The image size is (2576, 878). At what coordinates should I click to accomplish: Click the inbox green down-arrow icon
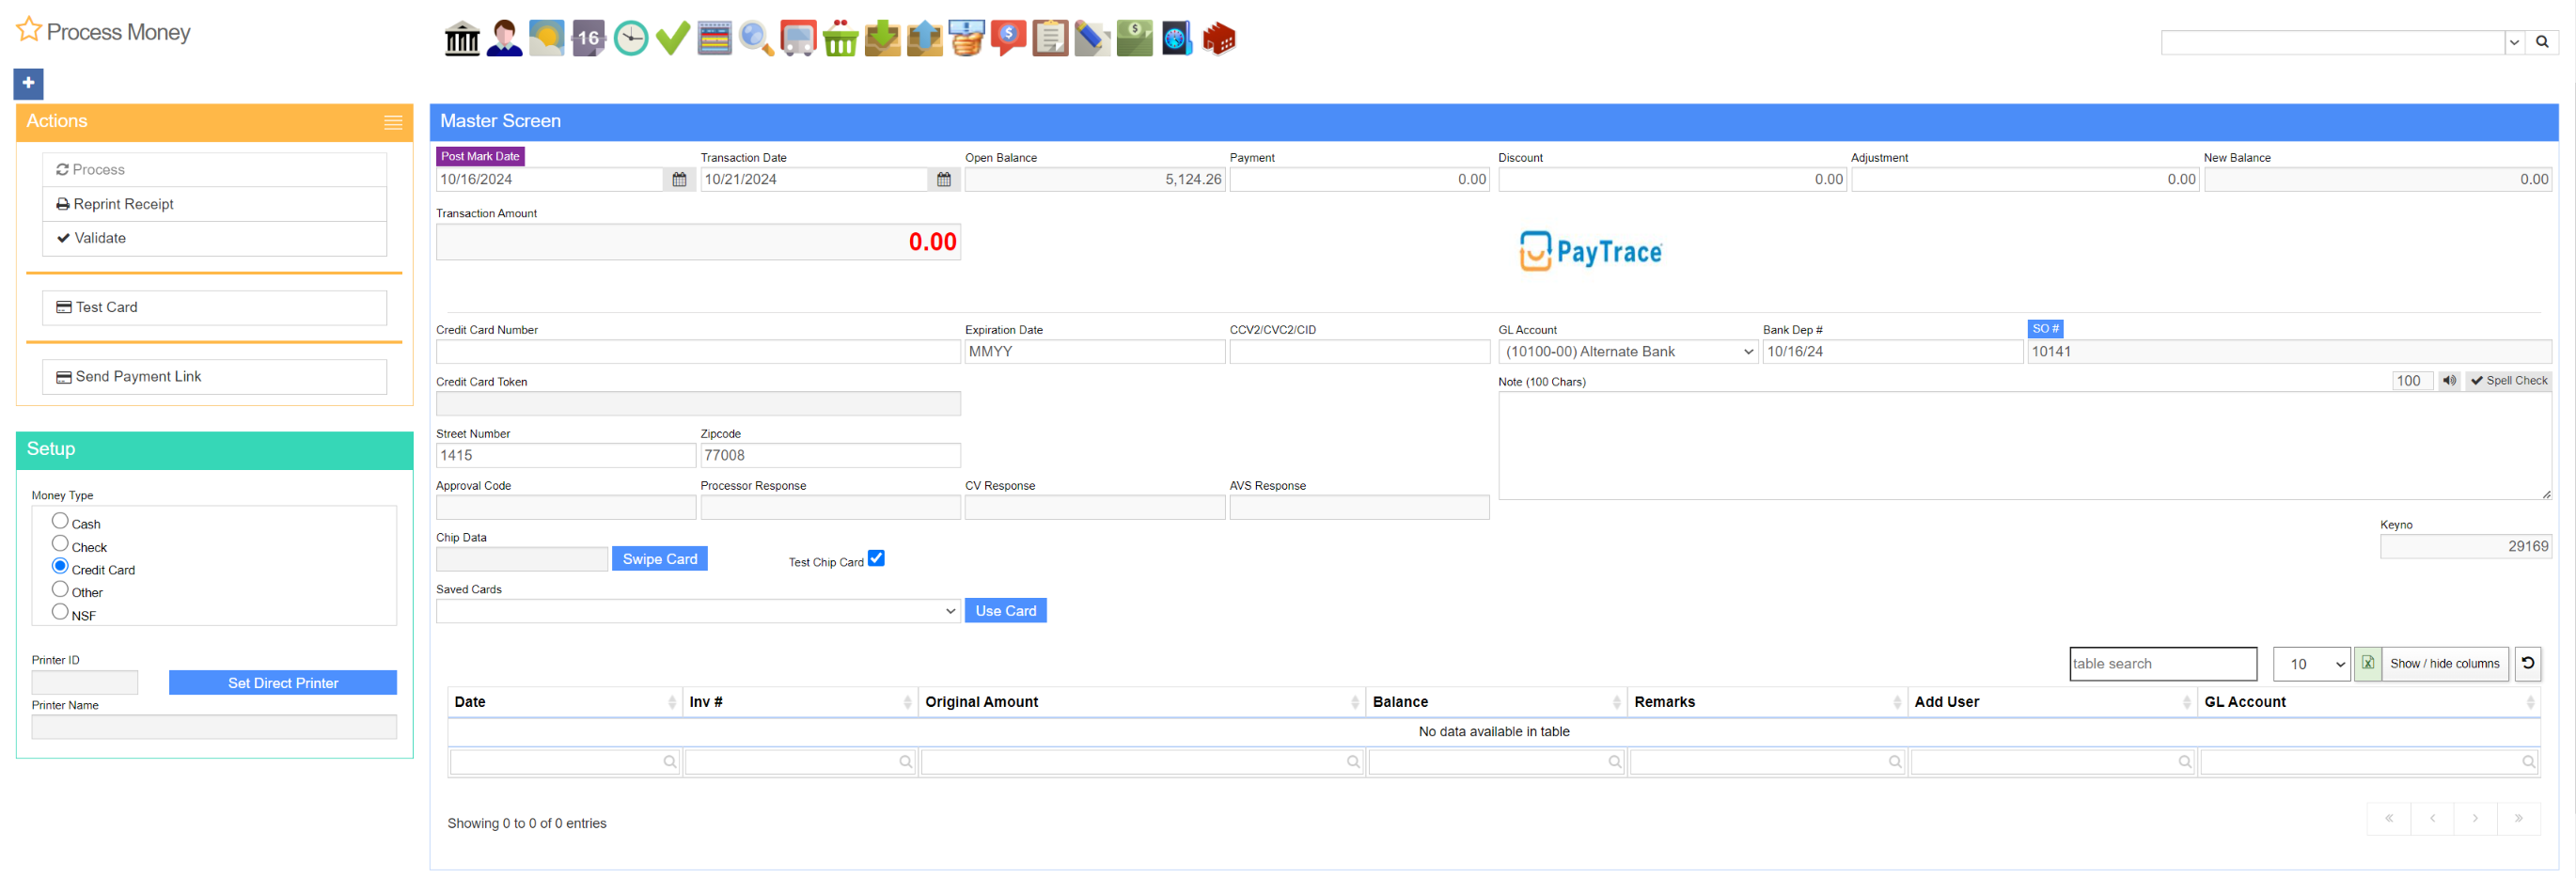pos(882,39)
